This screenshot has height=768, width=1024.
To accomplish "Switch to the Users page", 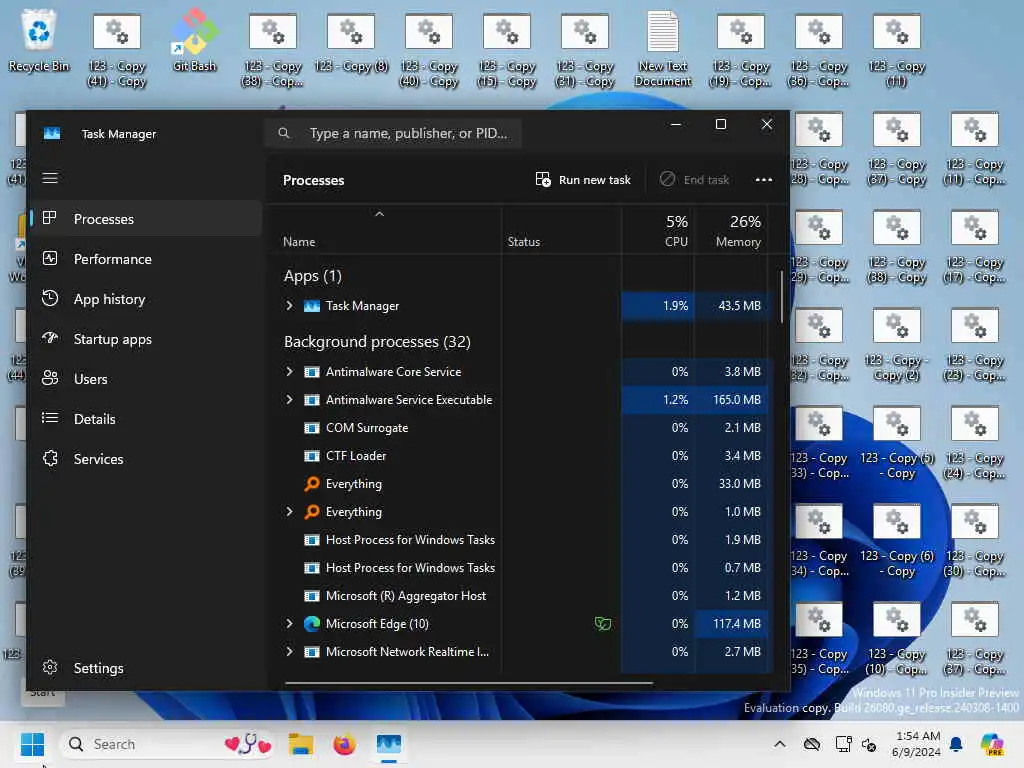I will coord(146,379).
